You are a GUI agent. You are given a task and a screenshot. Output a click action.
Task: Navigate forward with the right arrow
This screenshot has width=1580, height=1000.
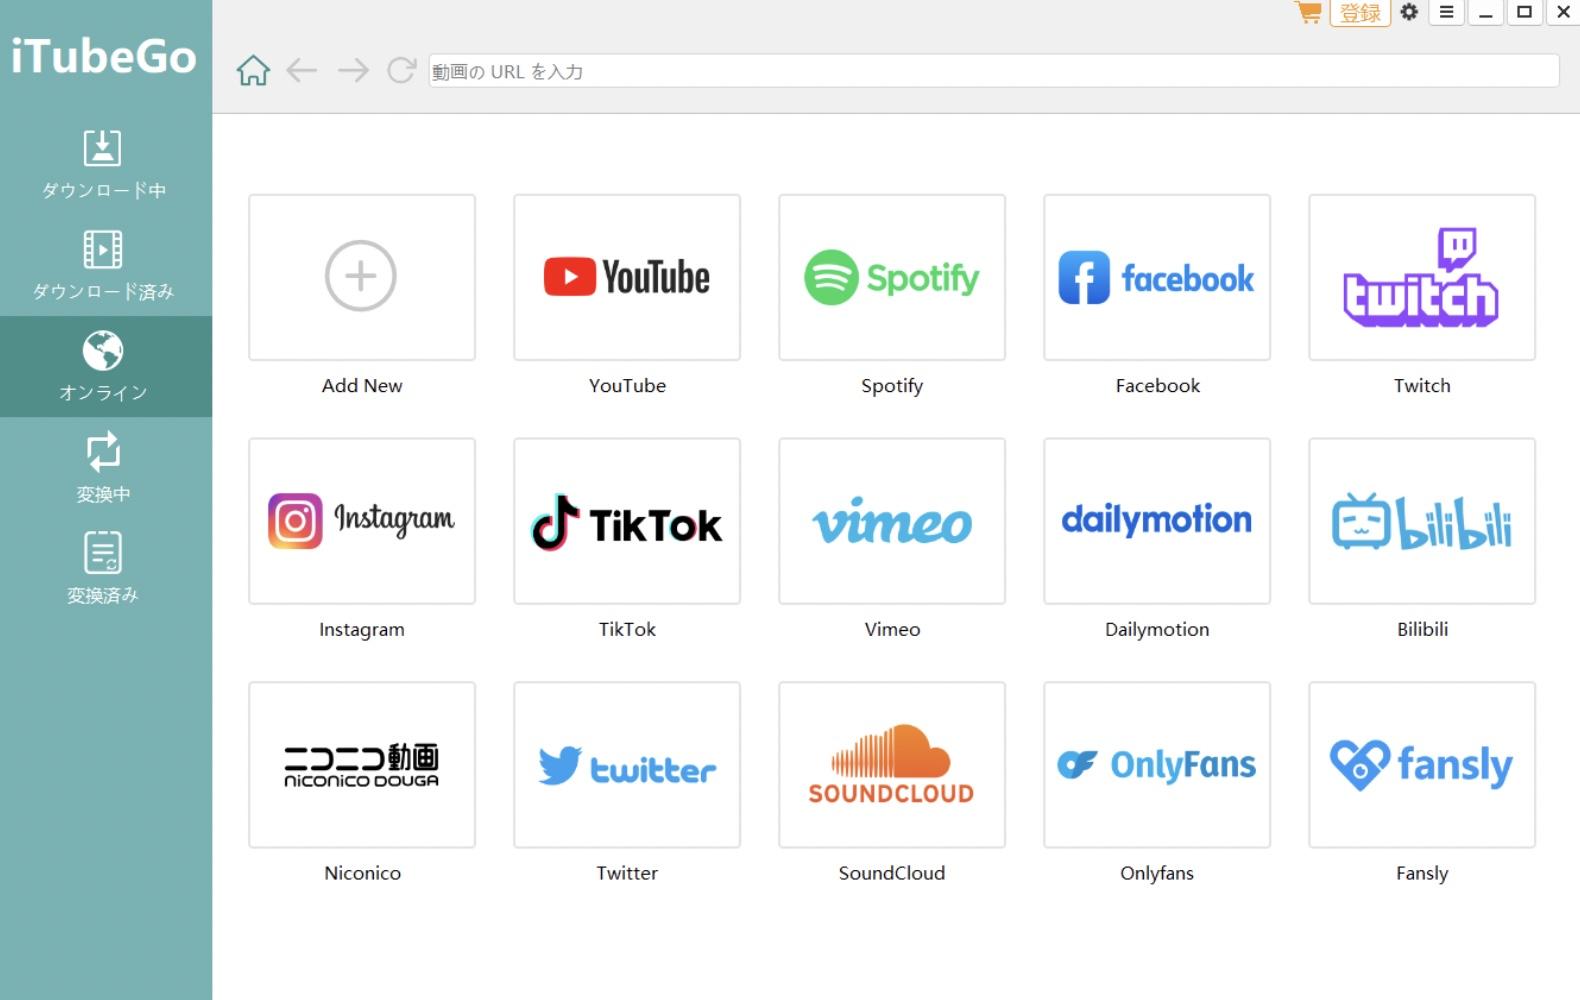point(352,71)
